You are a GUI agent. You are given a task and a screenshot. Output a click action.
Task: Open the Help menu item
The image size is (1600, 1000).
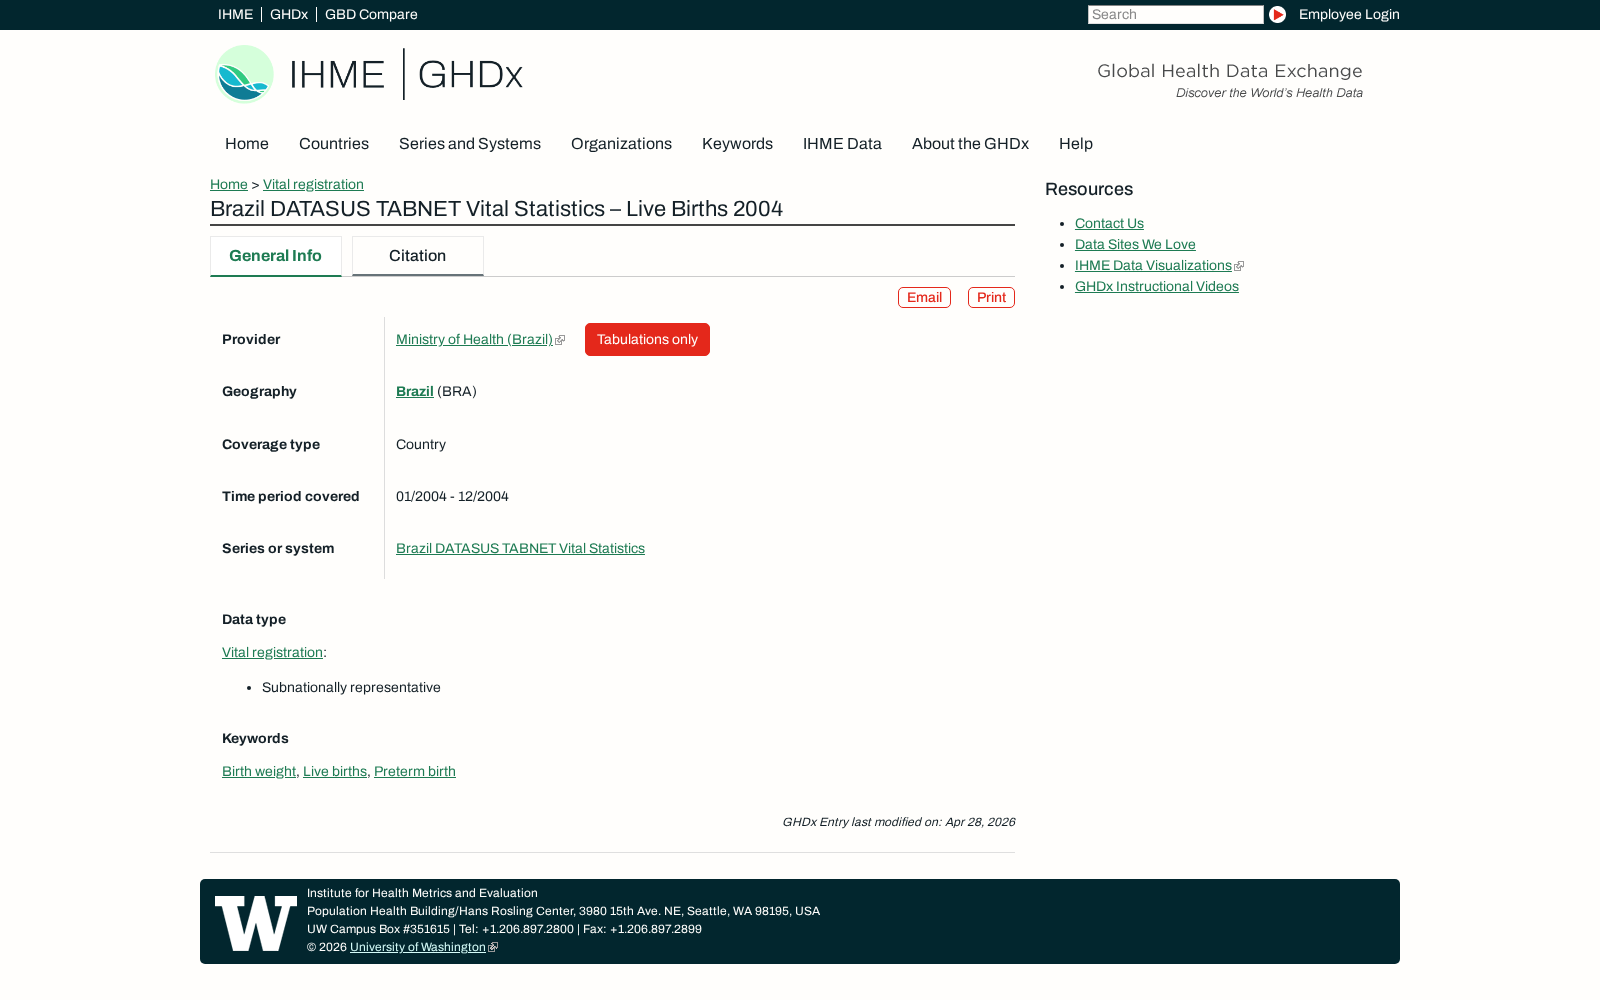1076,144
